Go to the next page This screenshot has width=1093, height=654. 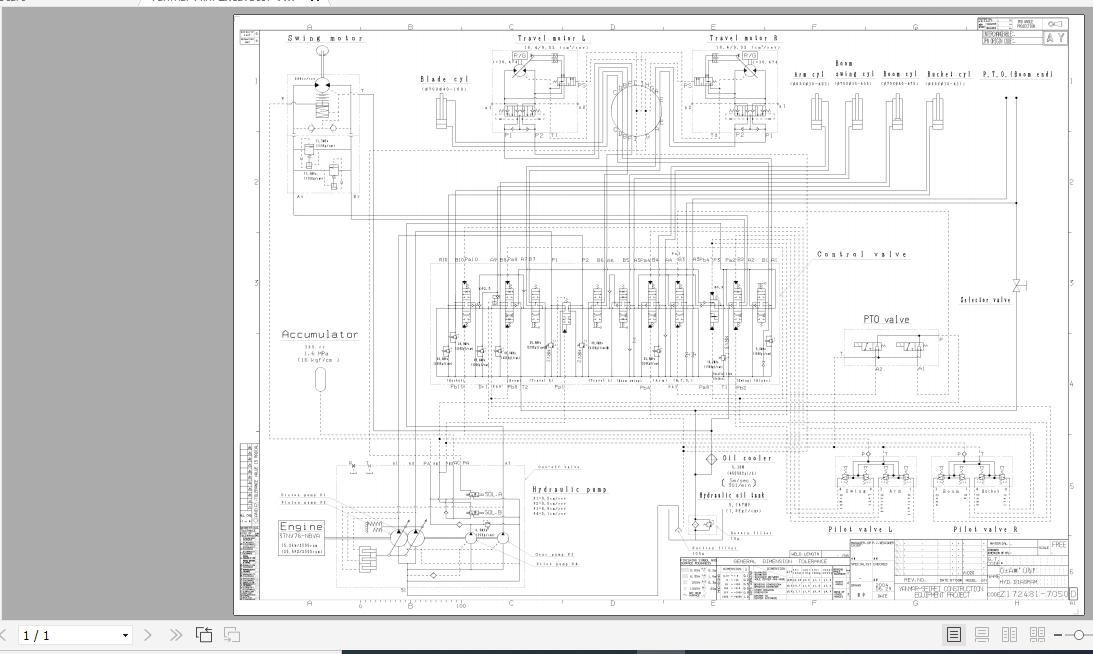[148, 635]
